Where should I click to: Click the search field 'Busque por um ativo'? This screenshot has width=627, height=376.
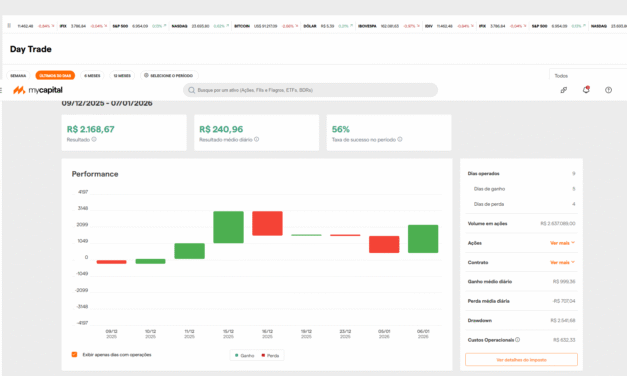(310, 90)
